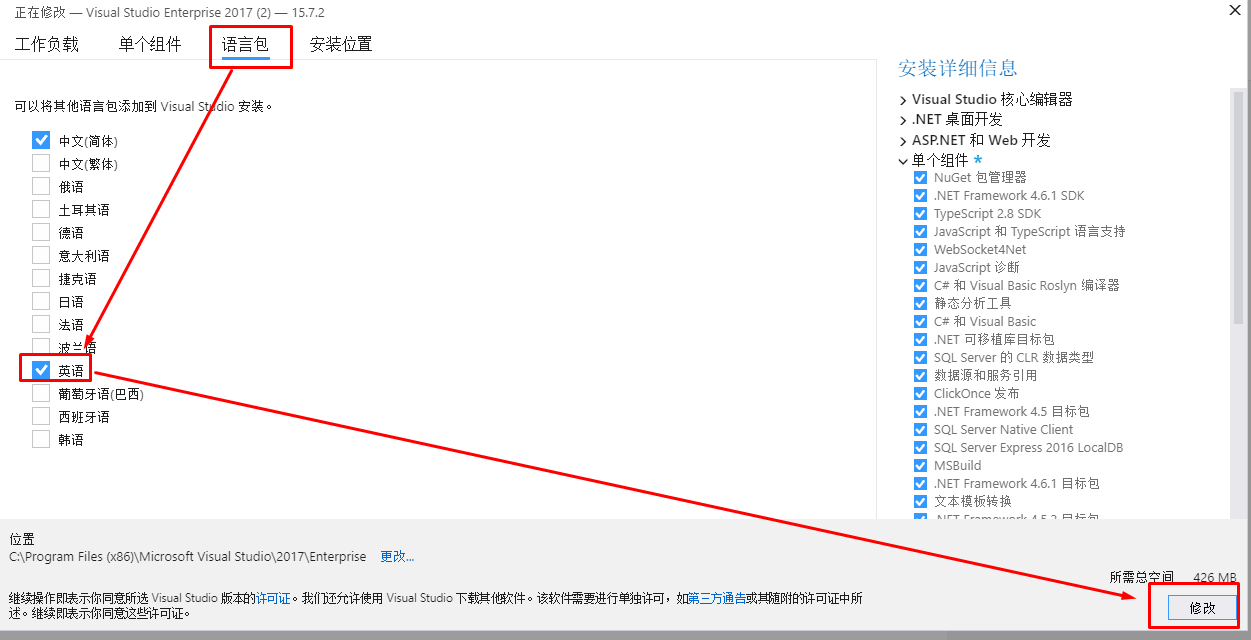Screen dimensions: 1251x640
Task: Enable the 西班牙语 language pack
Action: pyautogui.click(x=41, y=416)
